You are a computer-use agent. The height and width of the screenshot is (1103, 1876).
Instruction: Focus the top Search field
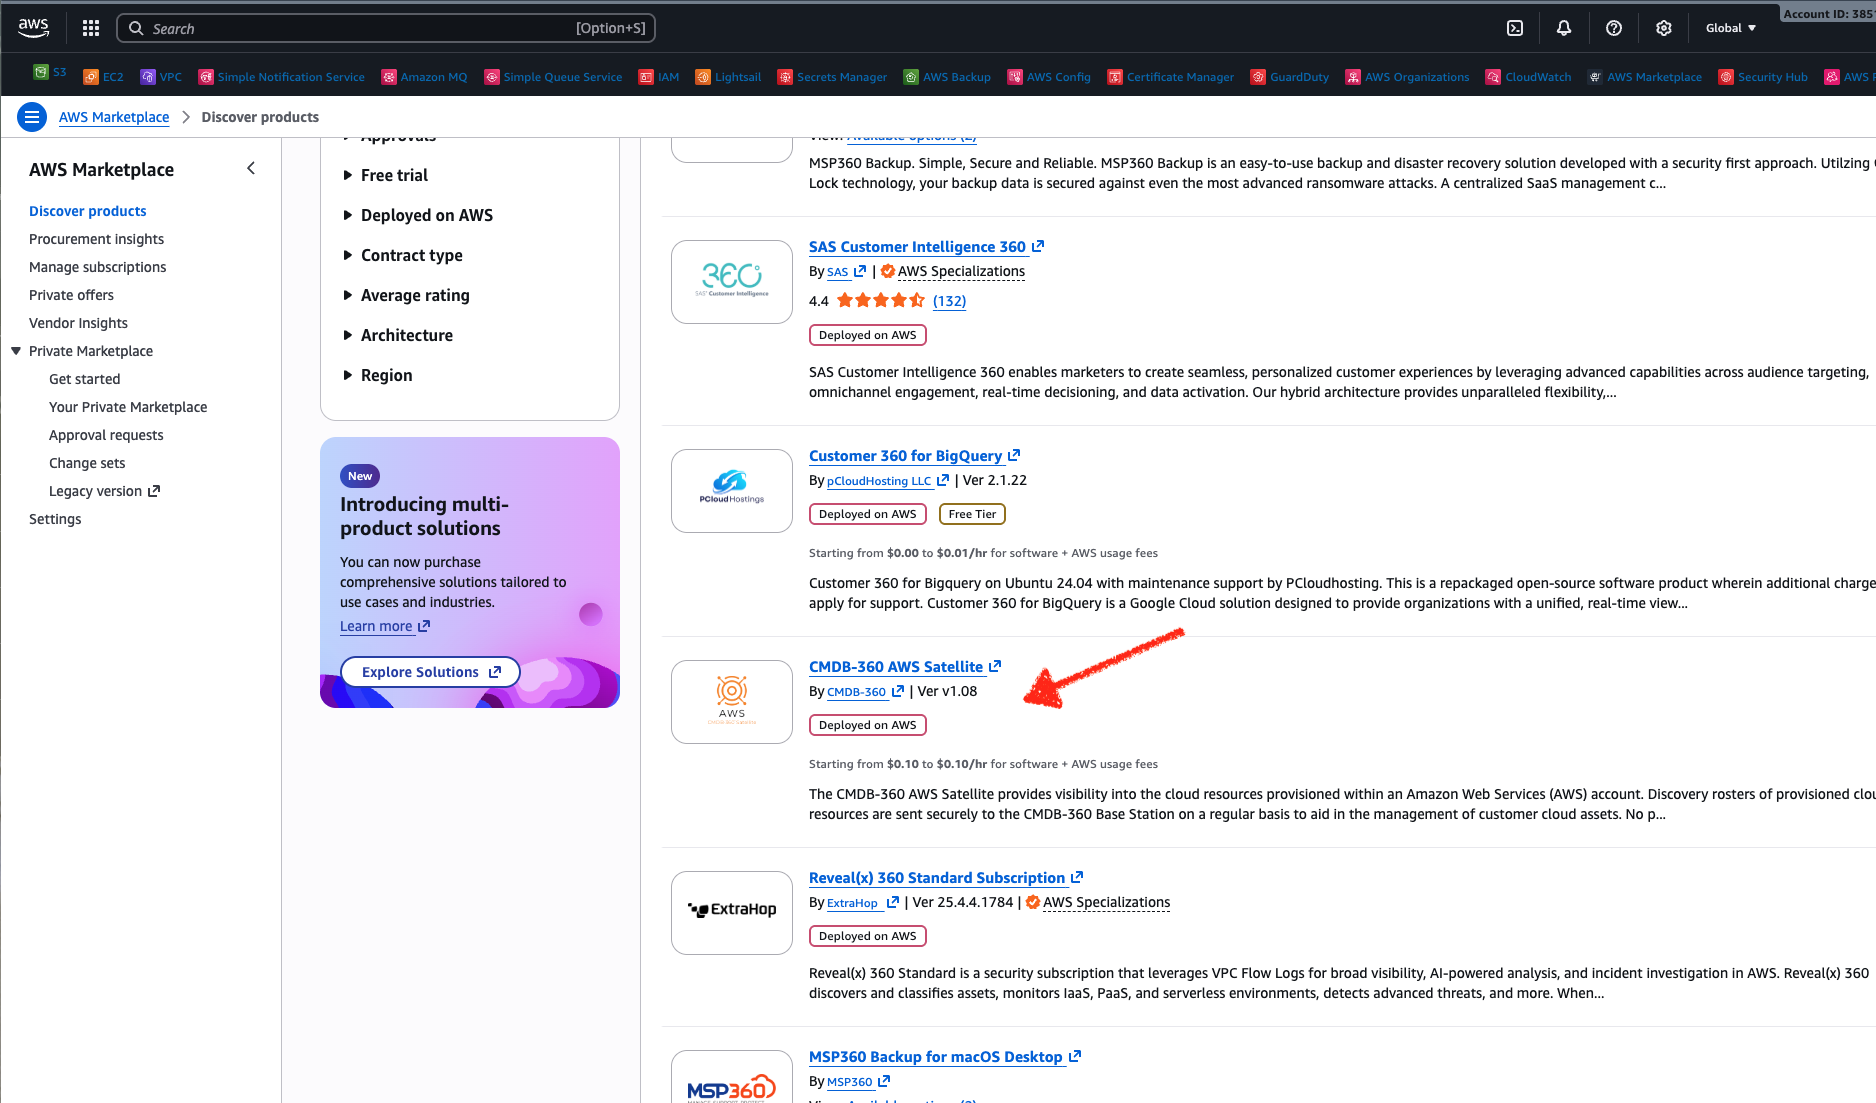[x=386, y=28]
